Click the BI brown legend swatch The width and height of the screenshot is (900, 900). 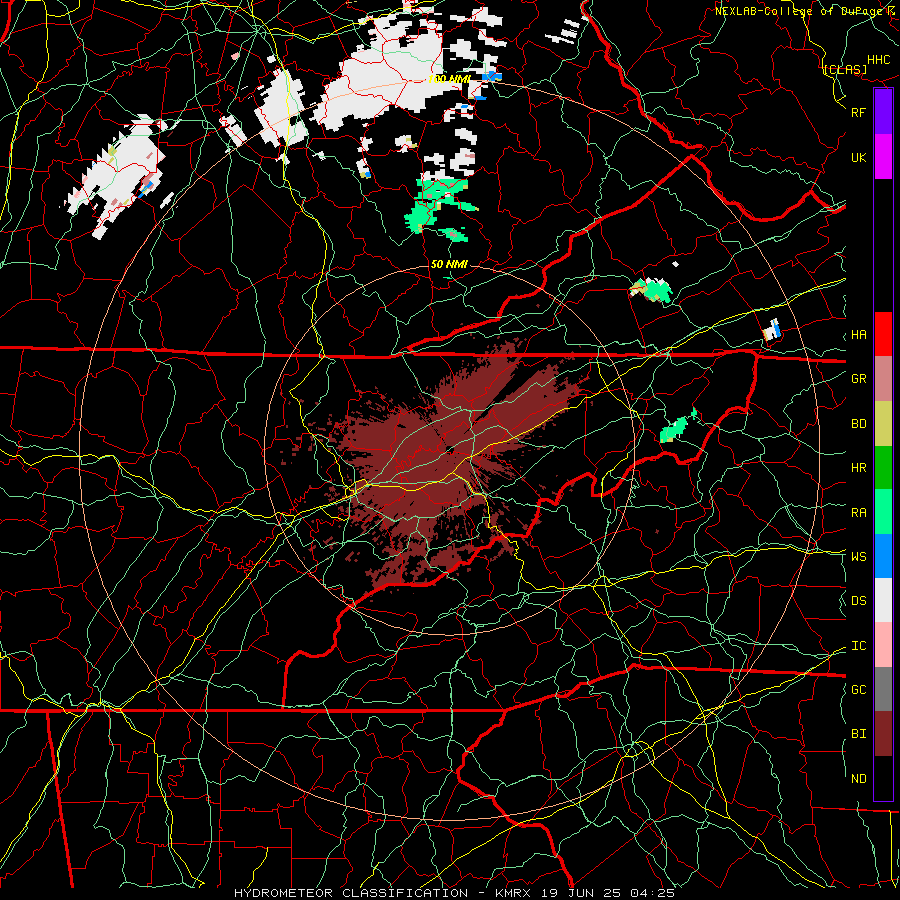(883, 734)
